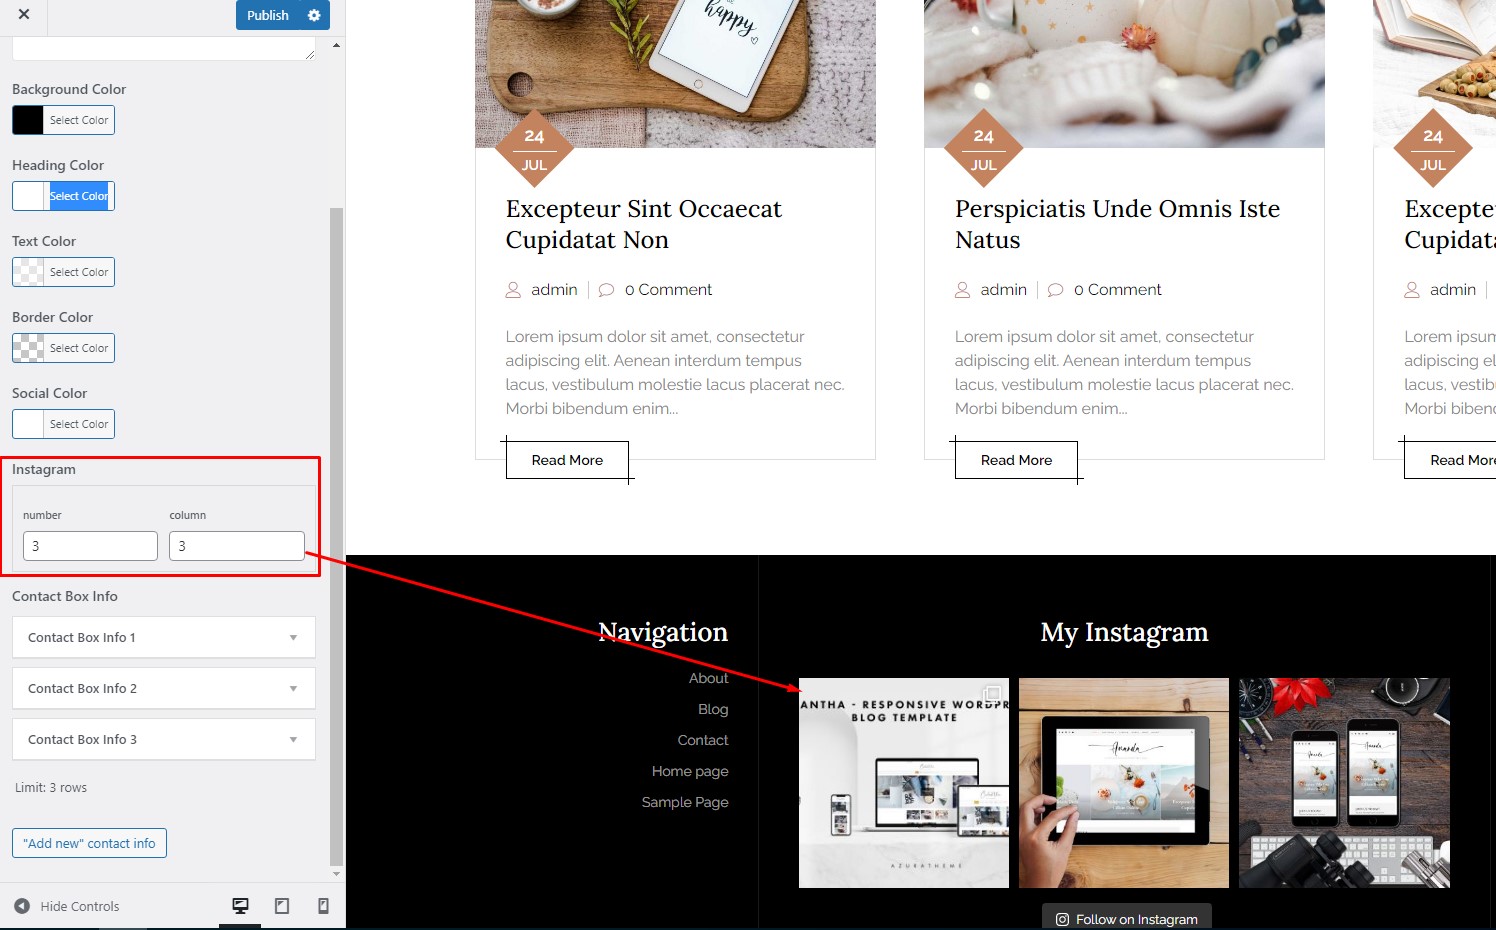Image resolution: width=1496 pixels, height=930 pixels.
Task: Click Read More on Perspiciatis Unde post
Action: (x=1016, y=460)
